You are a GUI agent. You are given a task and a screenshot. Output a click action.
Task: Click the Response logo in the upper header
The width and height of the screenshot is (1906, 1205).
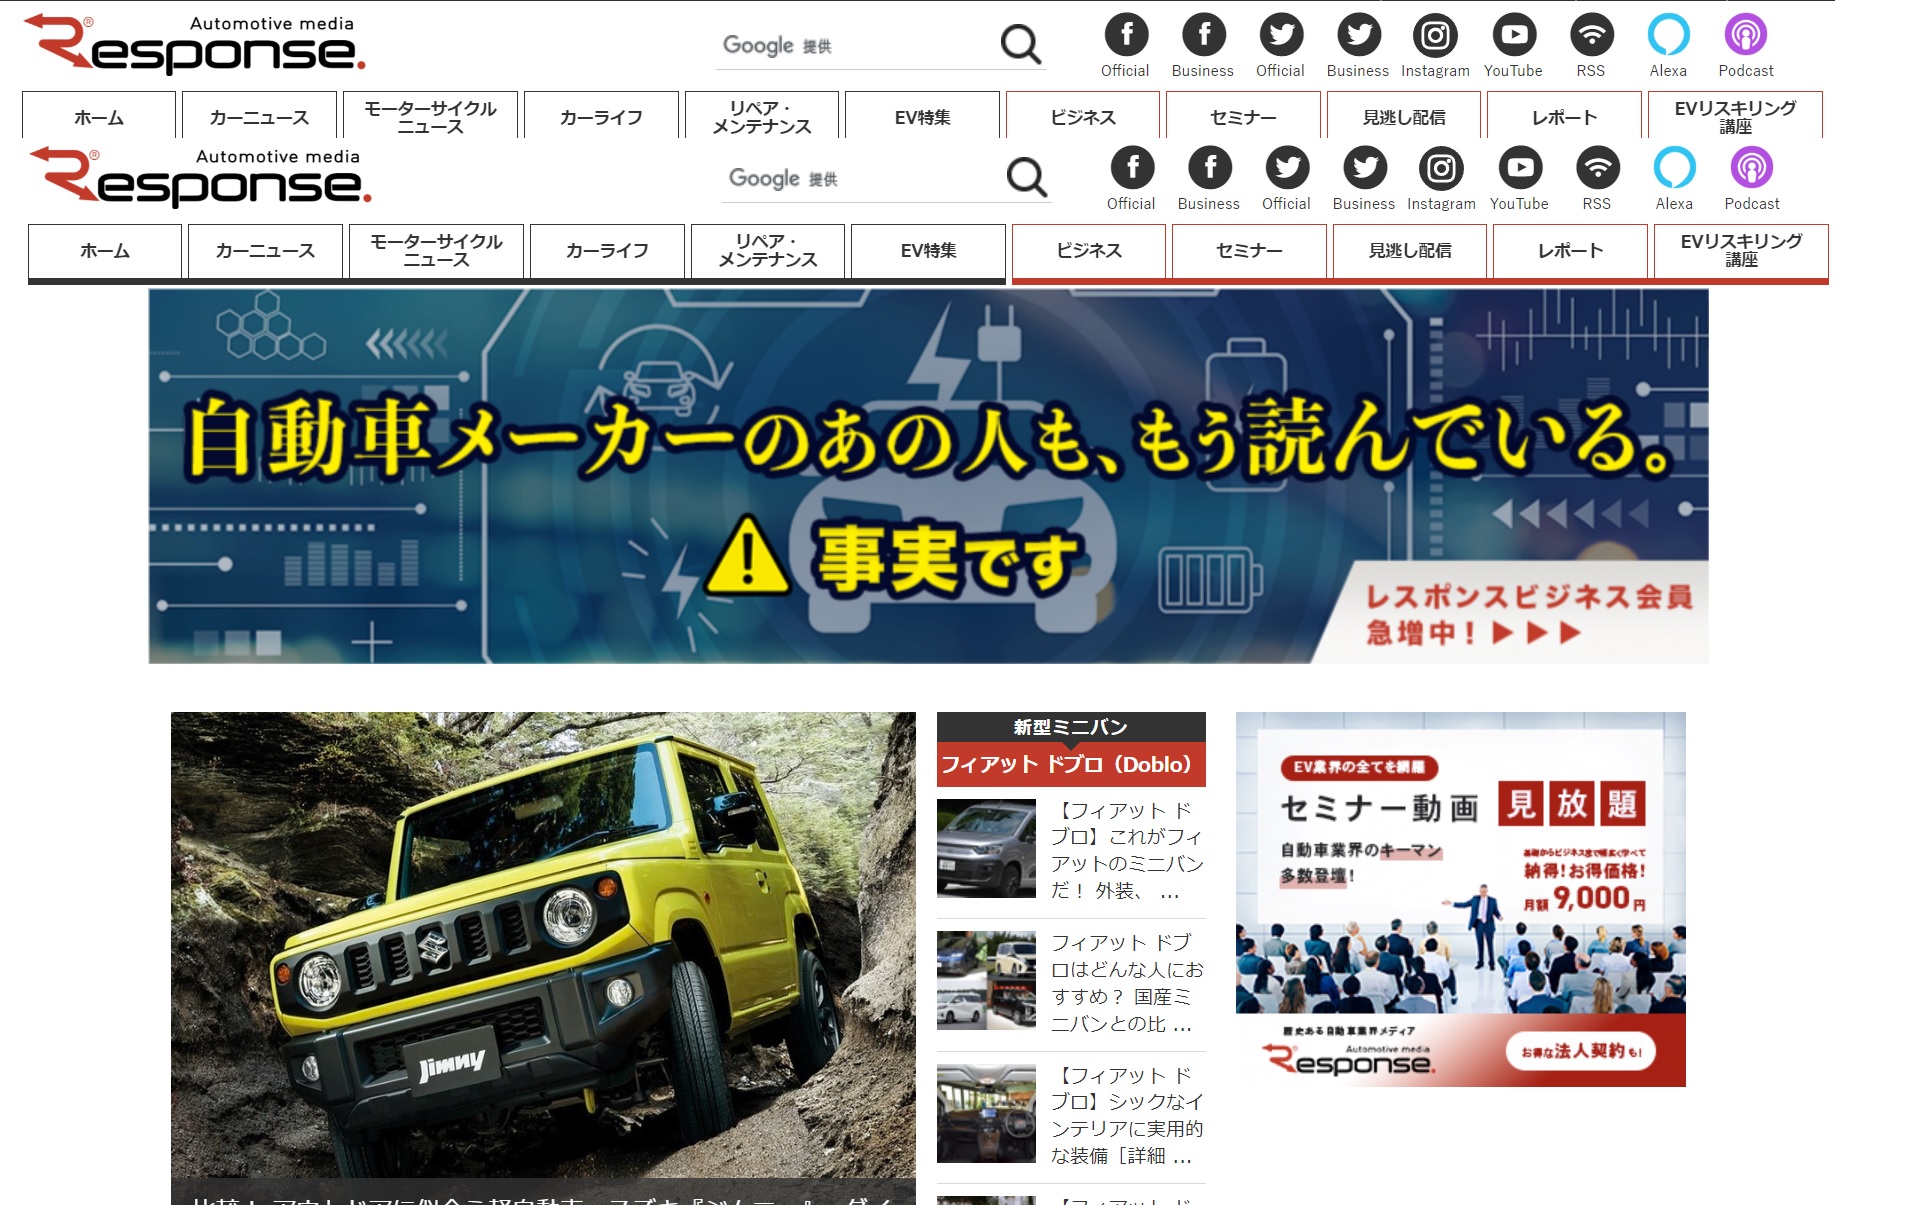pos(195,44)
